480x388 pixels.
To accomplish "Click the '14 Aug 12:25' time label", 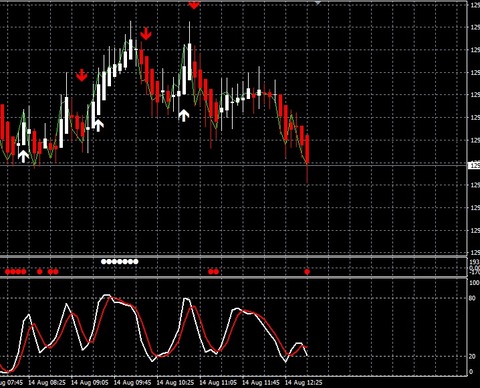I will [x=304, y=382].
